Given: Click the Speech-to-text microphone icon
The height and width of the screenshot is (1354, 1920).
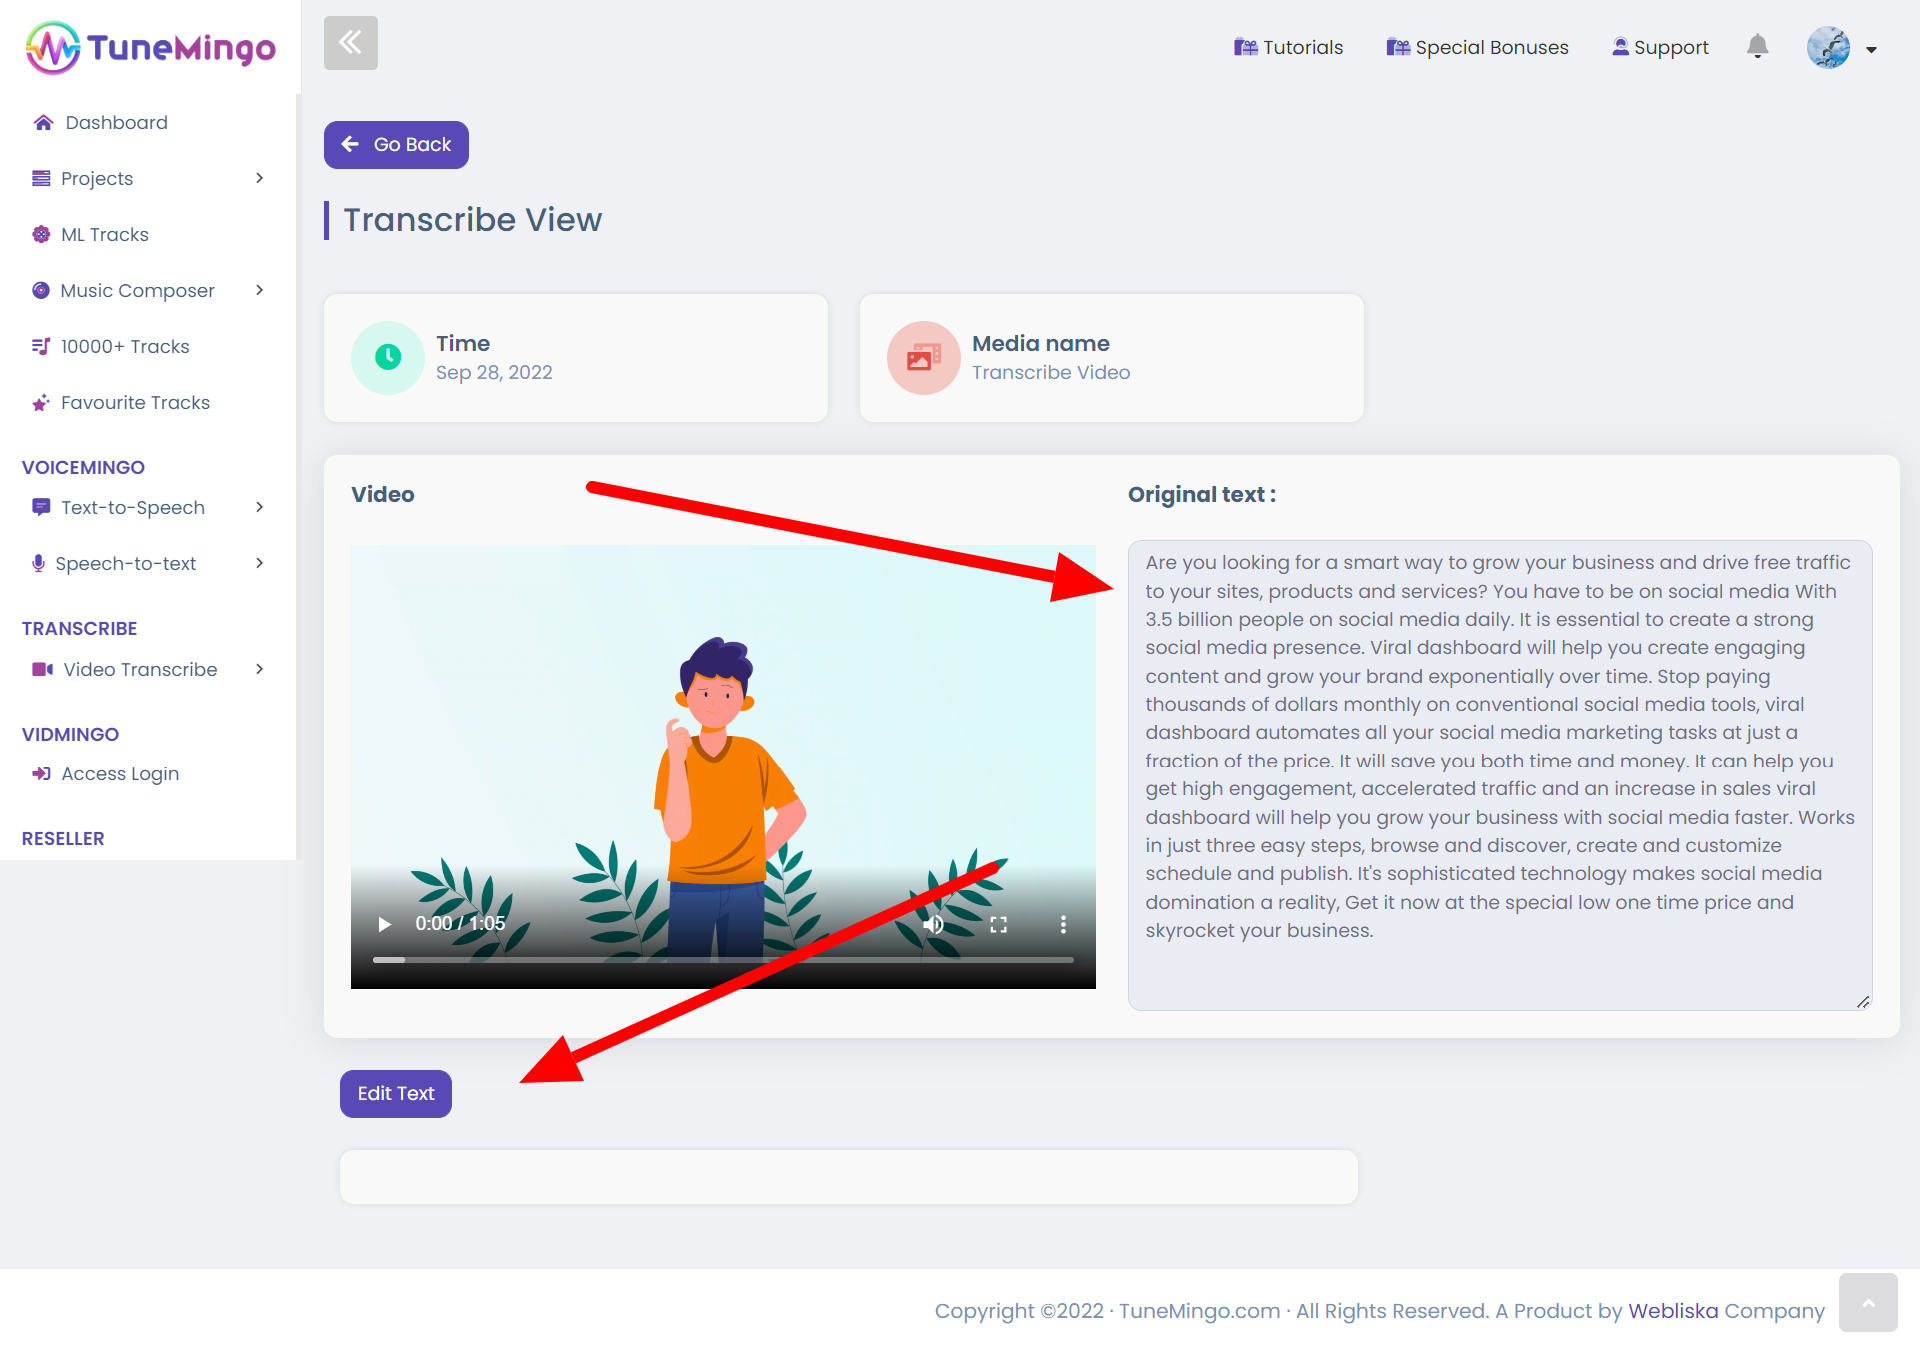Looking at the screenshot, I should pyautogui.click(x=38, y=563).
